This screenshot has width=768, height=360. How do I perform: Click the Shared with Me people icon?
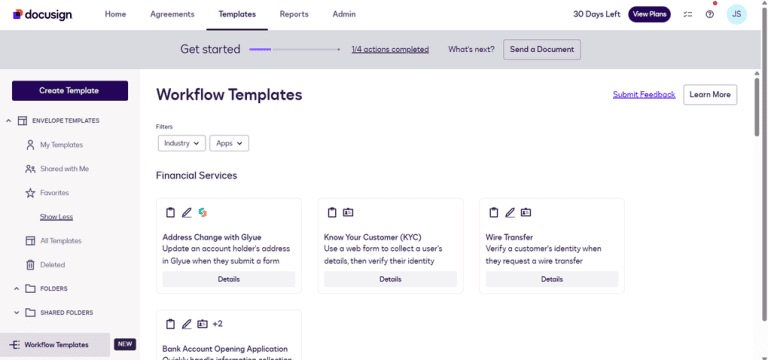tap(30, 169)
